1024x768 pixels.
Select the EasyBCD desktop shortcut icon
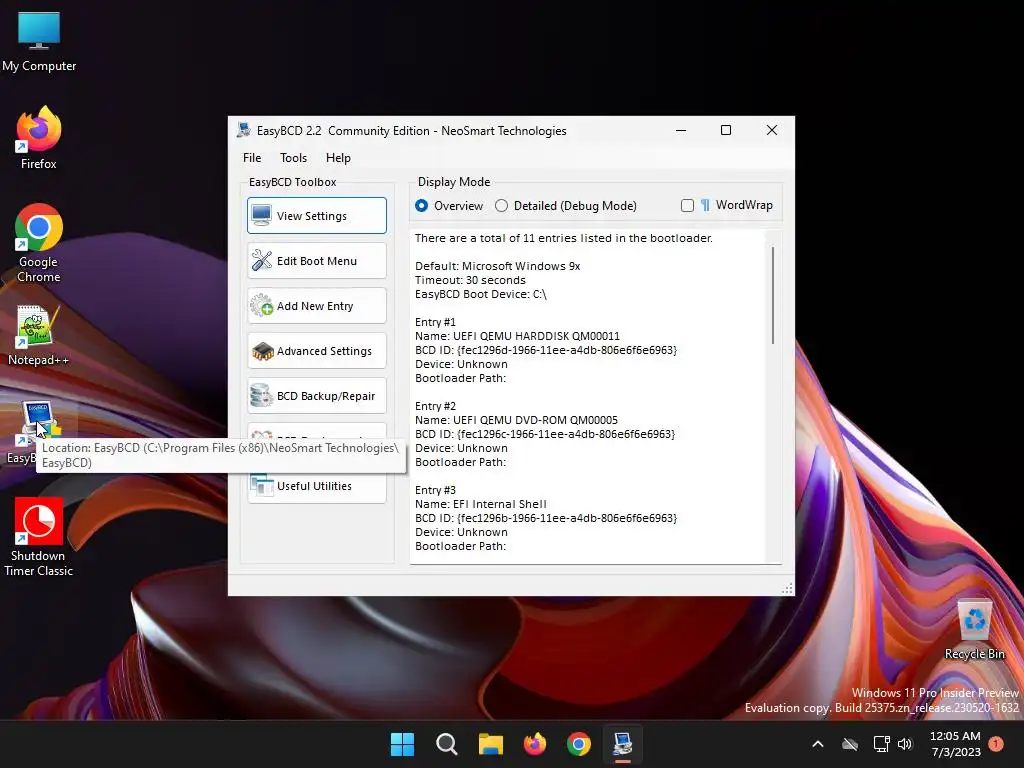39,421
